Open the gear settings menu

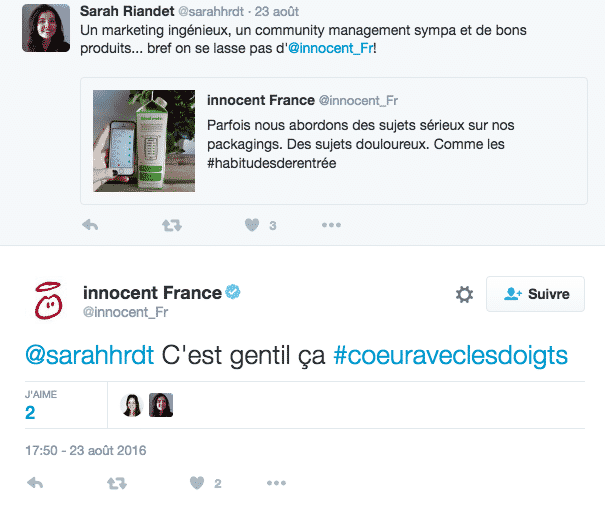pos(464,294)
